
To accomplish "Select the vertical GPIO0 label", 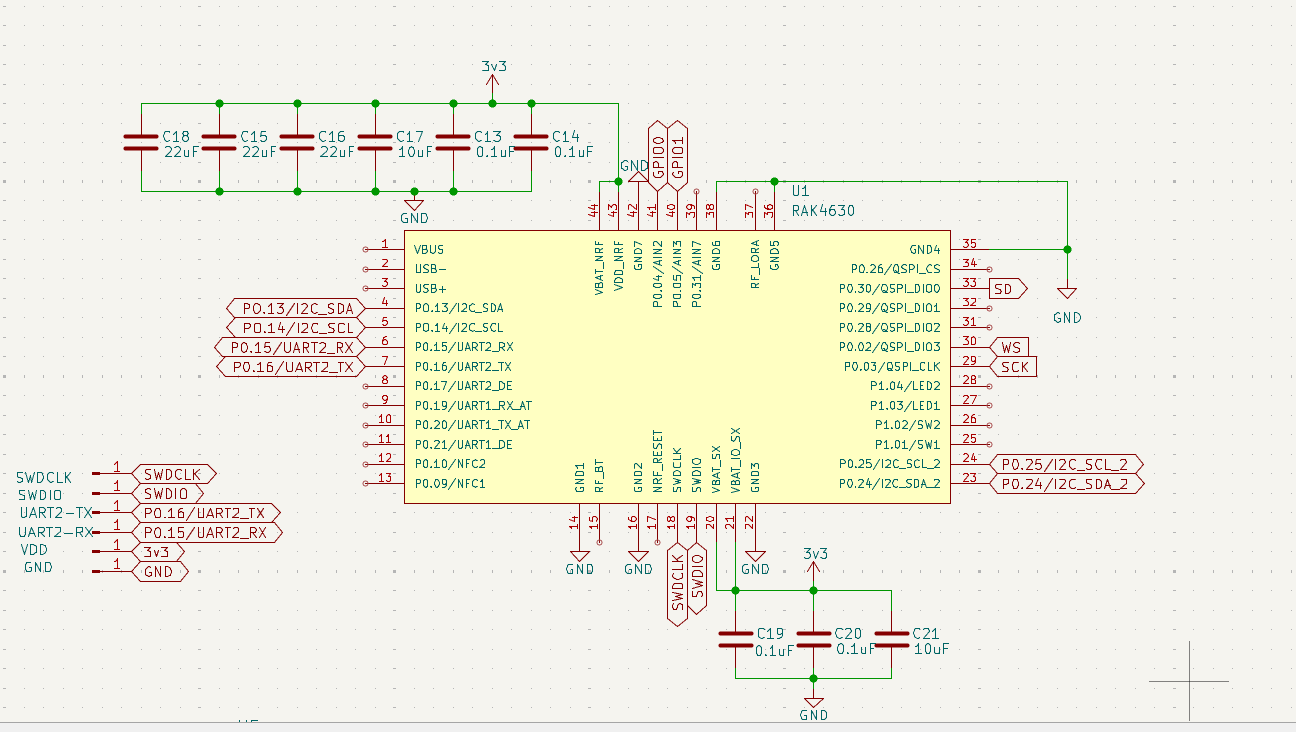I will pyautogui.click(x=657, y=153).
